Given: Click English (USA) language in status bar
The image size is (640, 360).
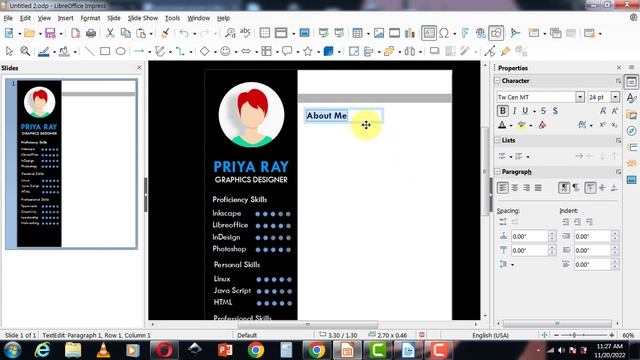Looking at the screenshot, I should tap(490, 335).
